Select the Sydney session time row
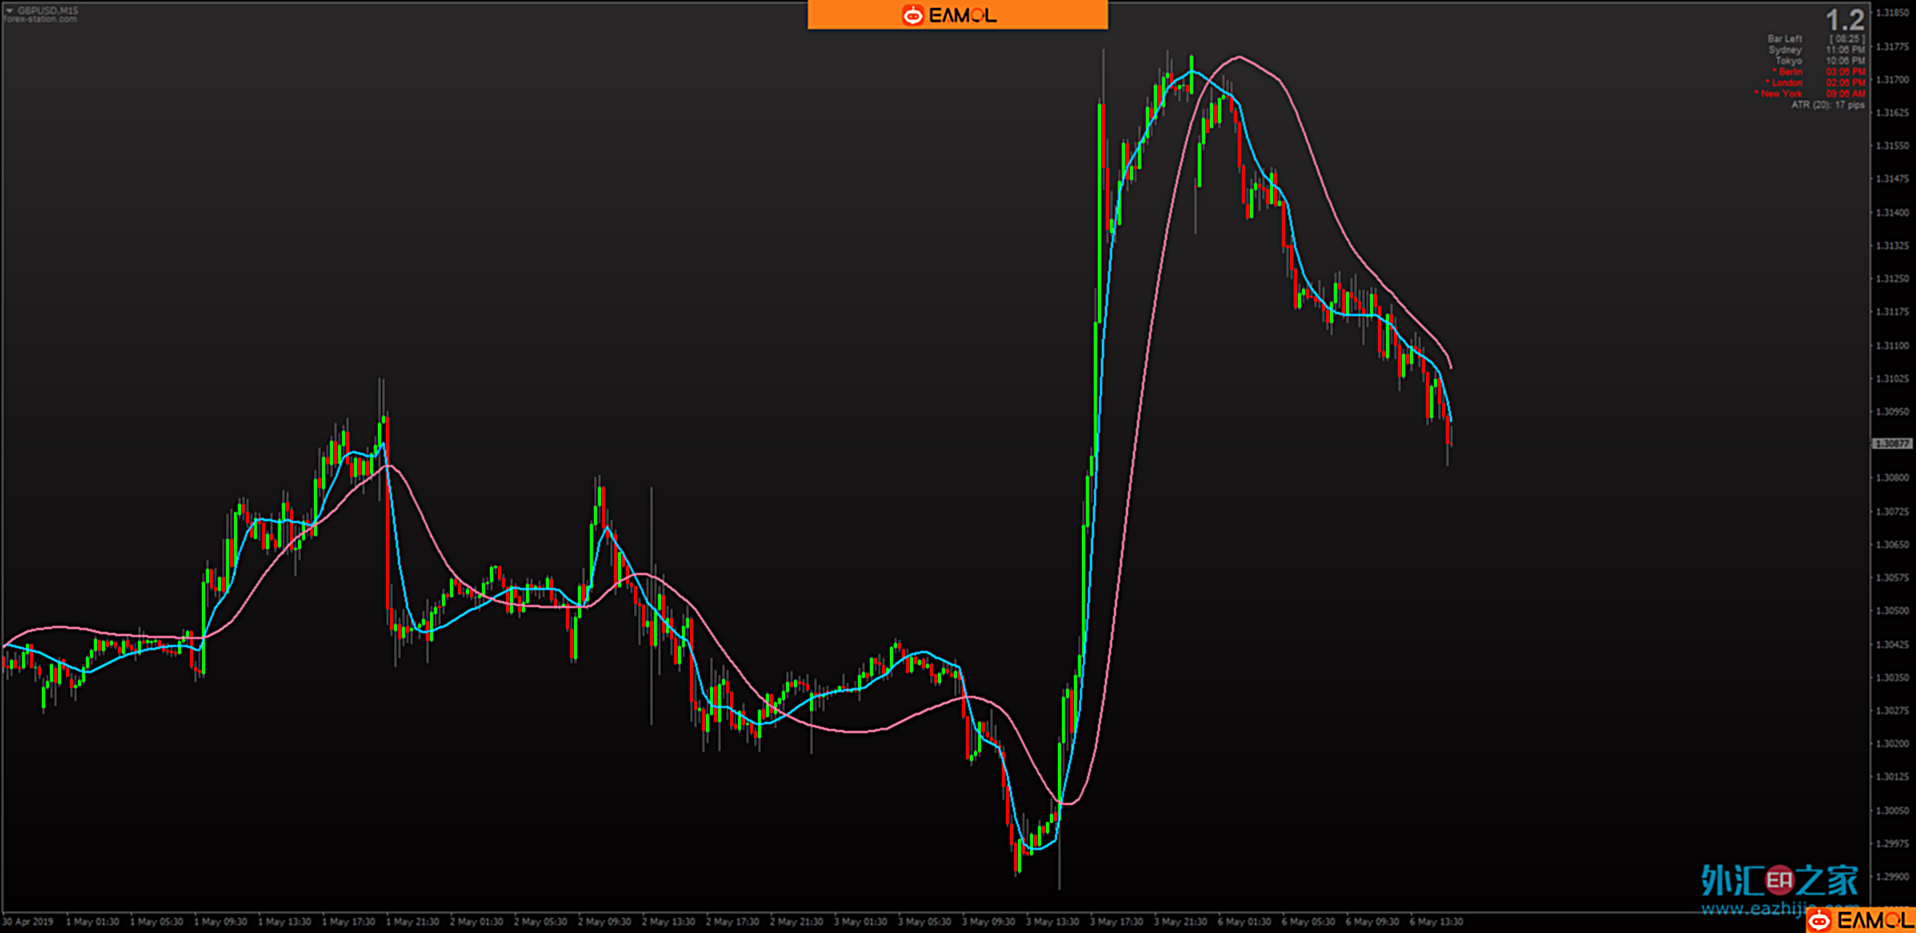Screen dimensions: 1916x933 tap(1815, 50)
